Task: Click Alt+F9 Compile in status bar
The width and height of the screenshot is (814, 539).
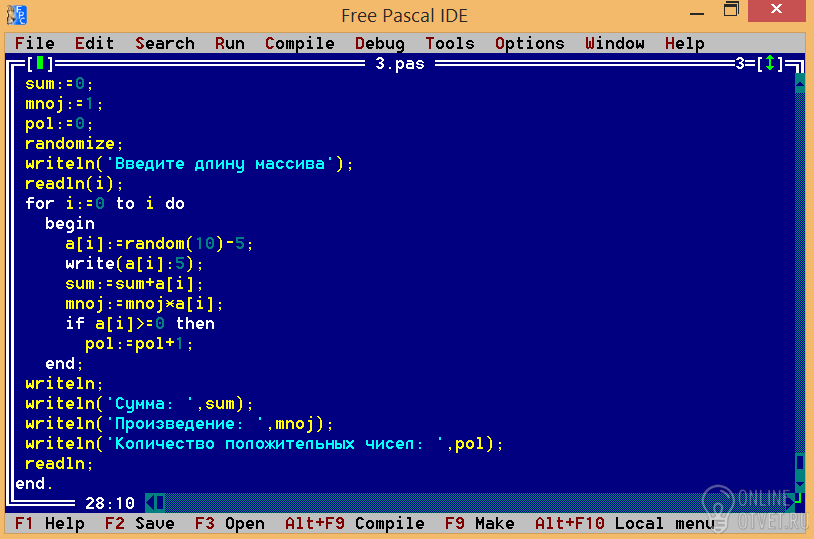Action: (x=355, y=523)
